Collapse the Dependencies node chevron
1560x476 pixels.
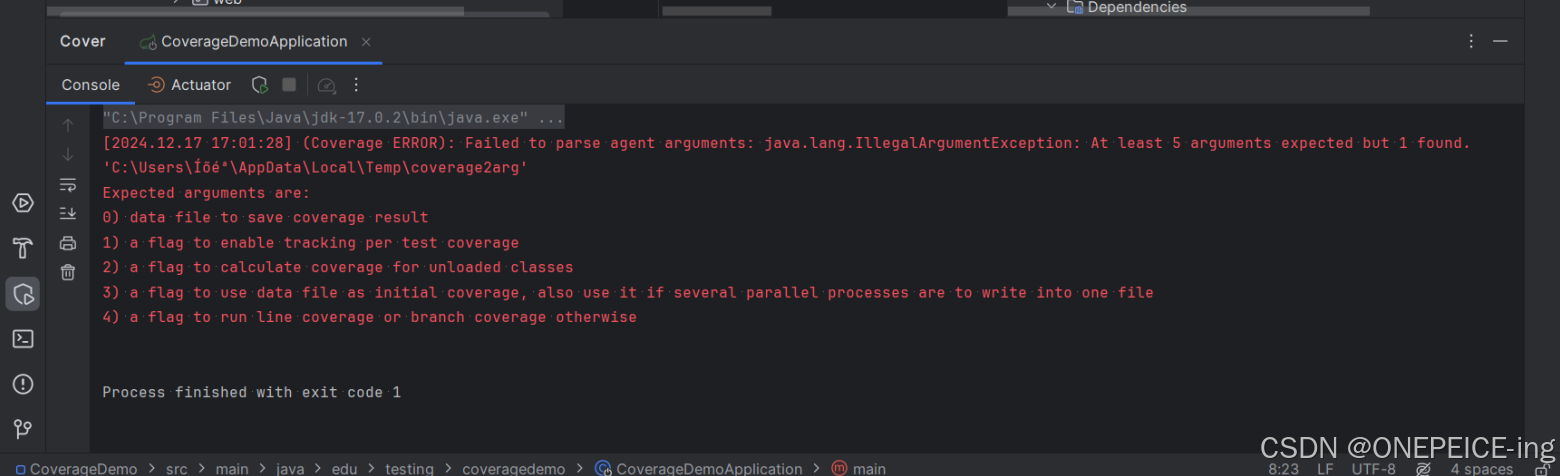coord(1051,7)
